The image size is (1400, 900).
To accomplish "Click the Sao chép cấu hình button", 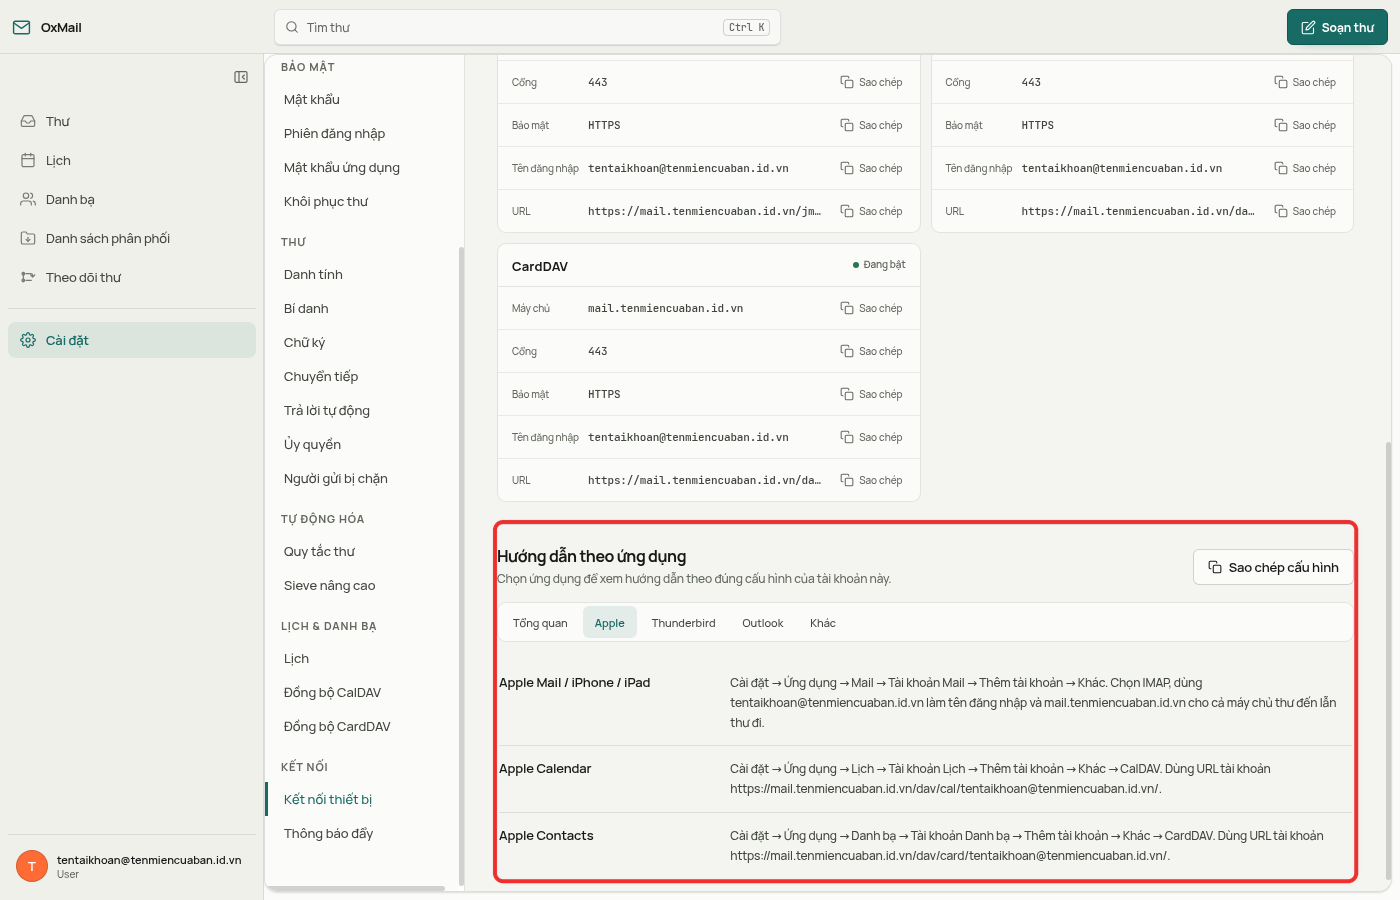I will click(x=1273, y=567).
